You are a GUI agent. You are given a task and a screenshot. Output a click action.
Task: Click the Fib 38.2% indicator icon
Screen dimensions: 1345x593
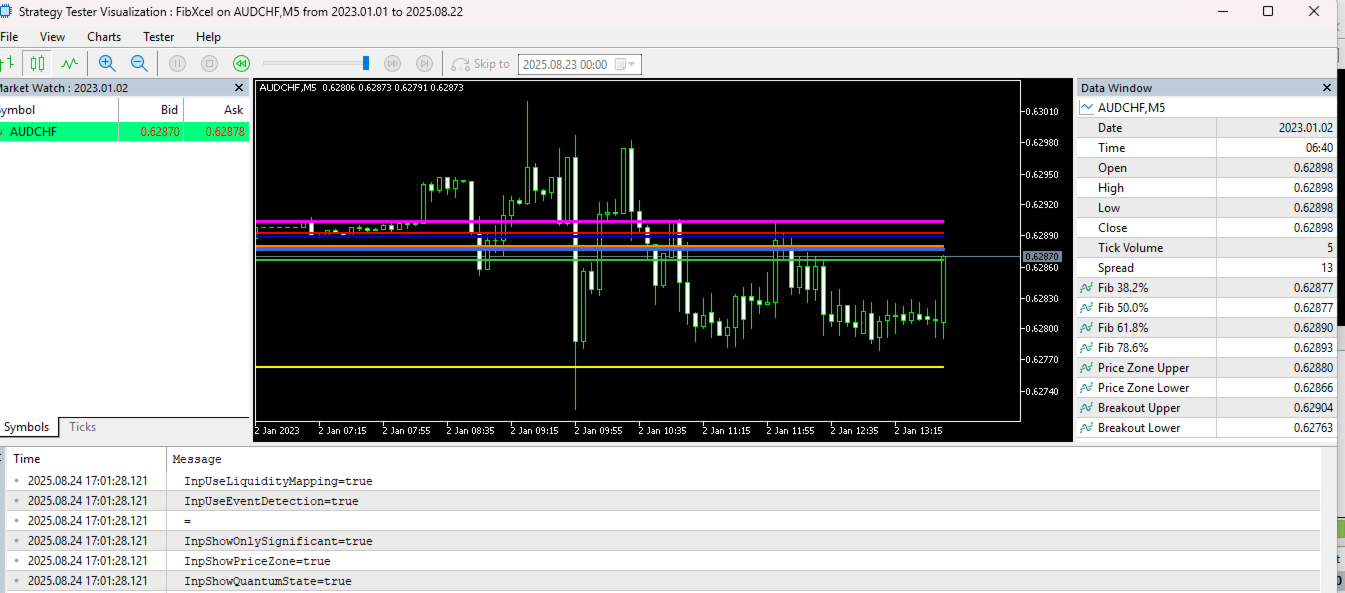point(1086,288)
